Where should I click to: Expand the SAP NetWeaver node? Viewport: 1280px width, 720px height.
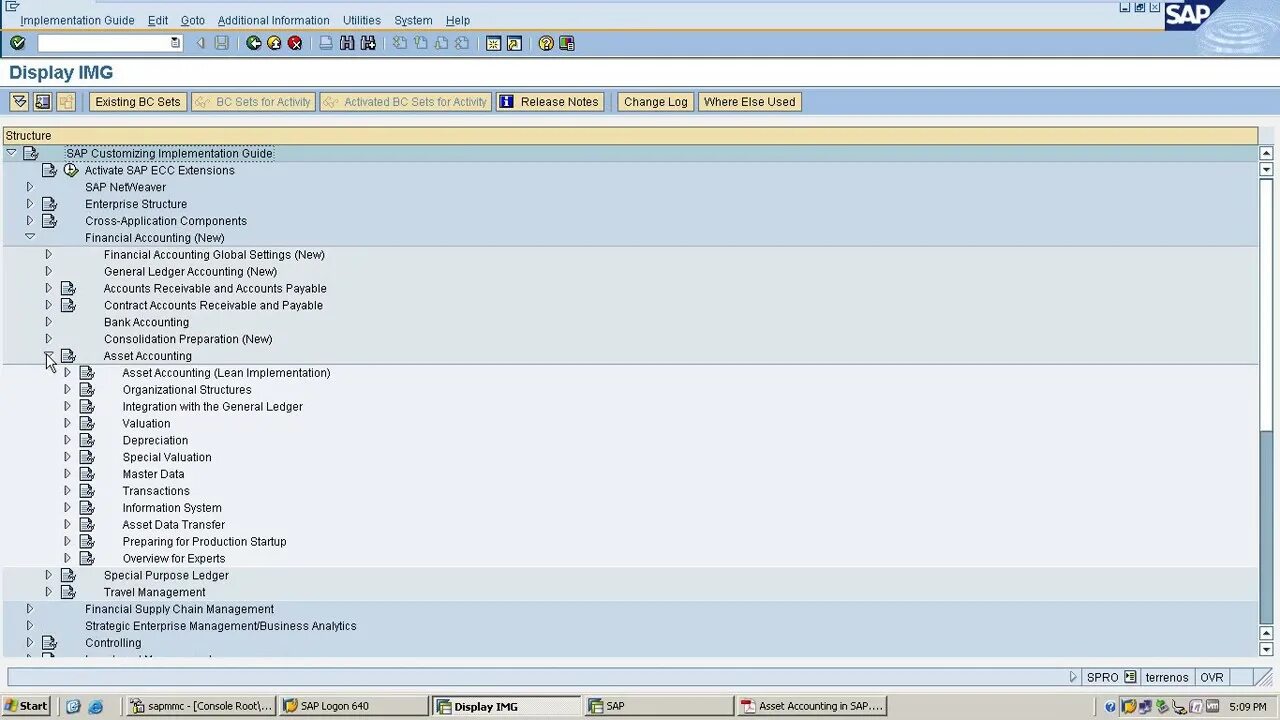[x=29, y=187]
